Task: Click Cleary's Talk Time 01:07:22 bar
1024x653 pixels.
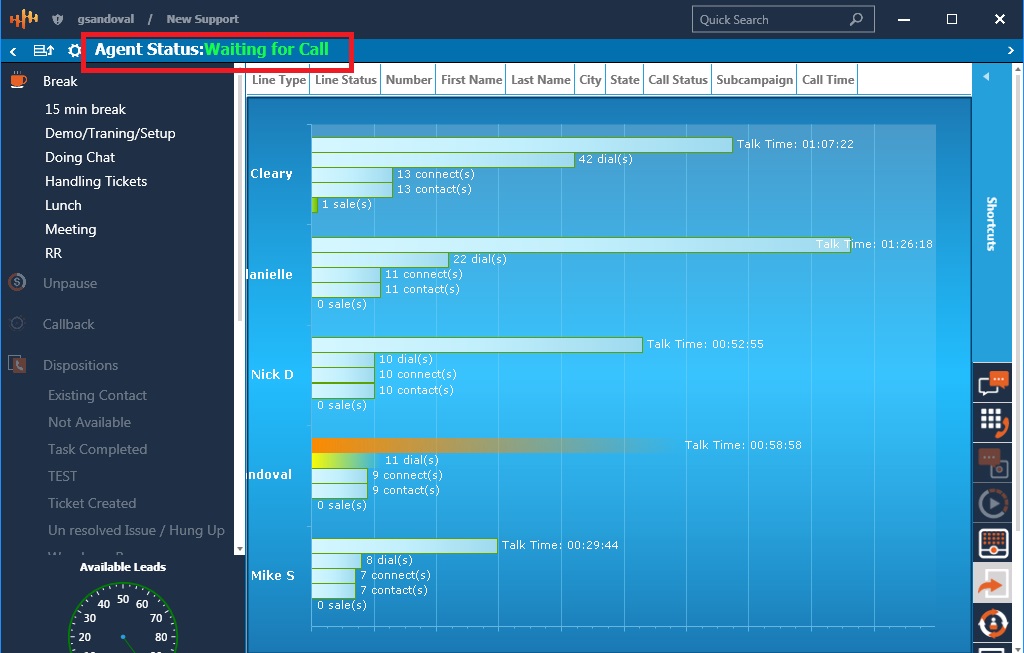Action: coord(522,144)
